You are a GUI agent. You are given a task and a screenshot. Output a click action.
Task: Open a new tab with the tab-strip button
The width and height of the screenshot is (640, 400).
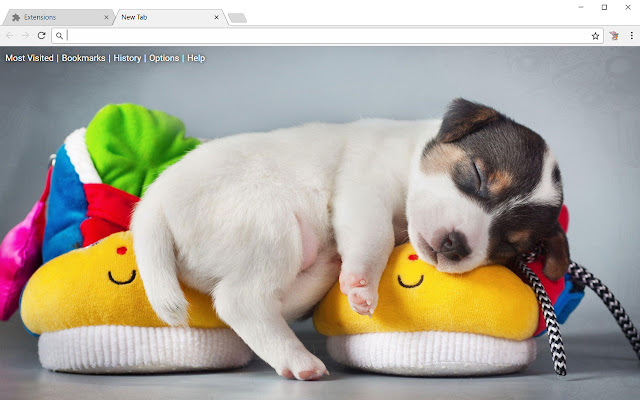pos(237,18)
